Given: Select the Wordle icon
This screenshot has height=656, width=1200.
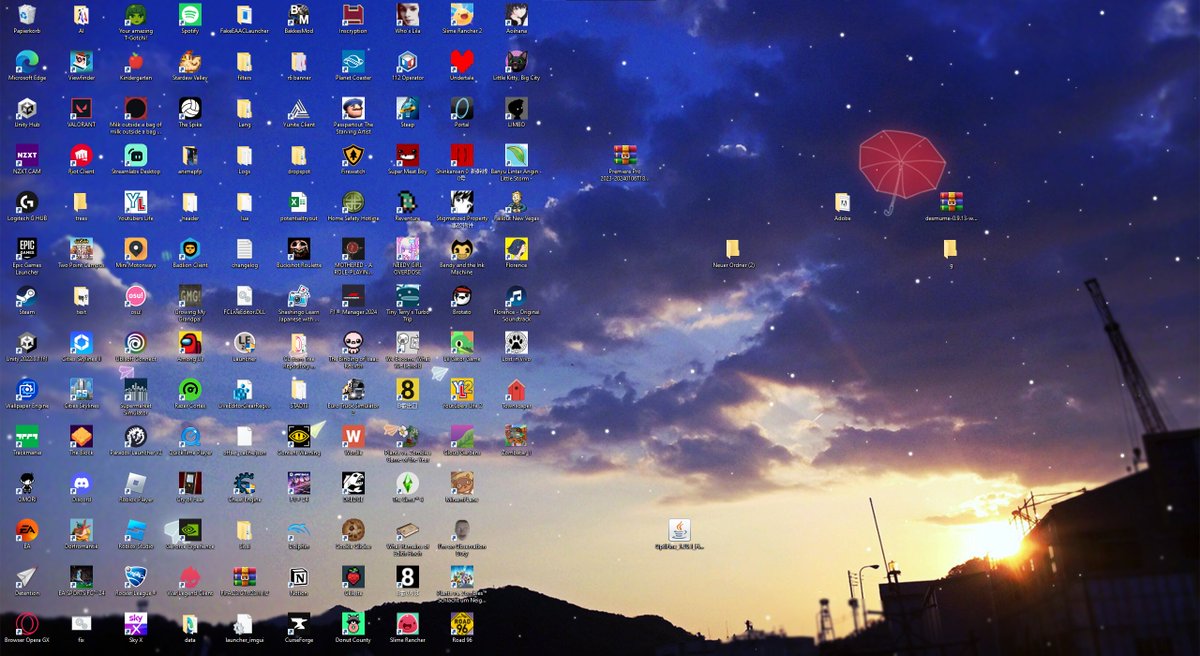Looking at the screenshot, I should 353,437.
